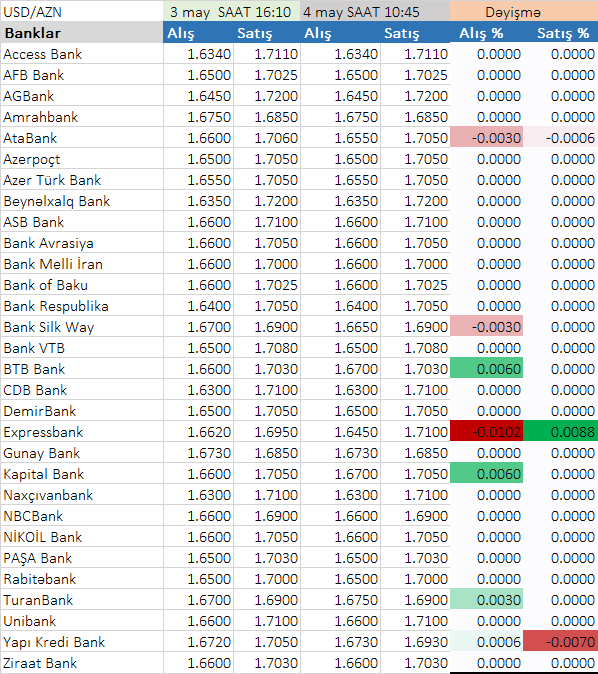The width and height of the screenshot is (598, 674).
Task: Select the 3 may SAAT 16:10 header
Action: [x=232, y=12]
